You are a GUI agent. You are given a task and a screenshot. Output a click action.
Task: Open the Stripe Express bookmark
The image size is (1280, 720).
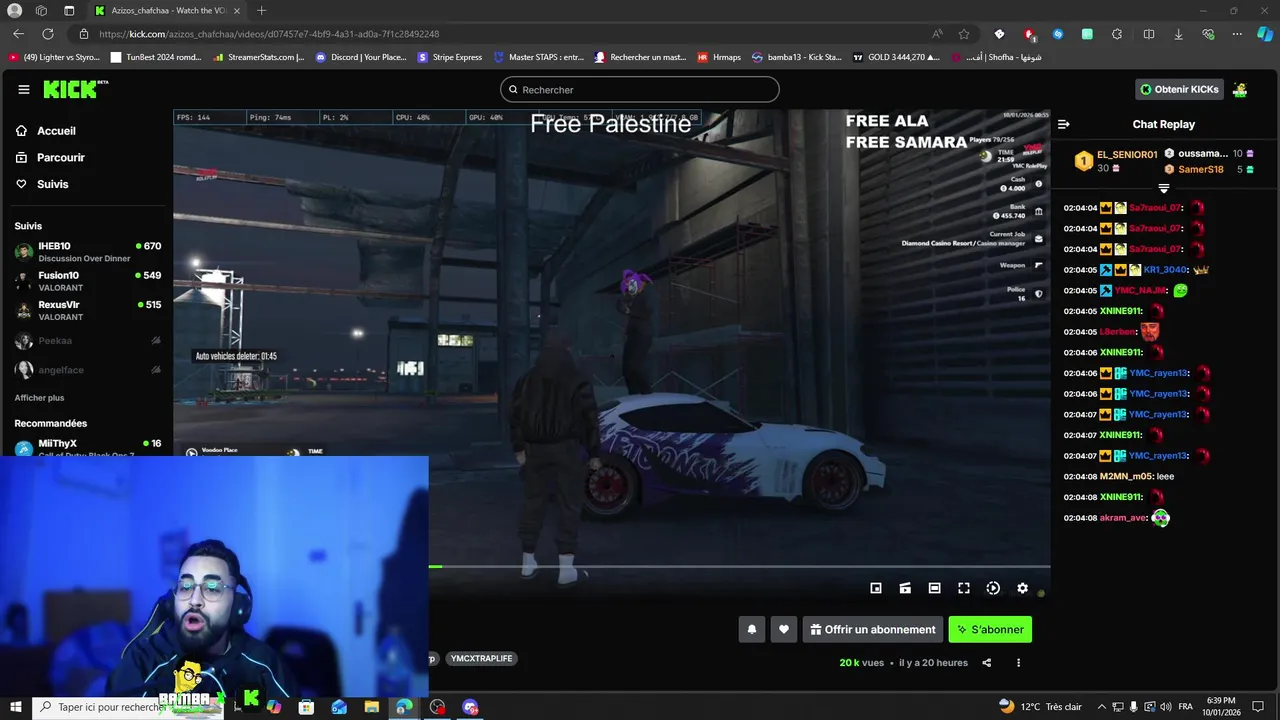449,57
